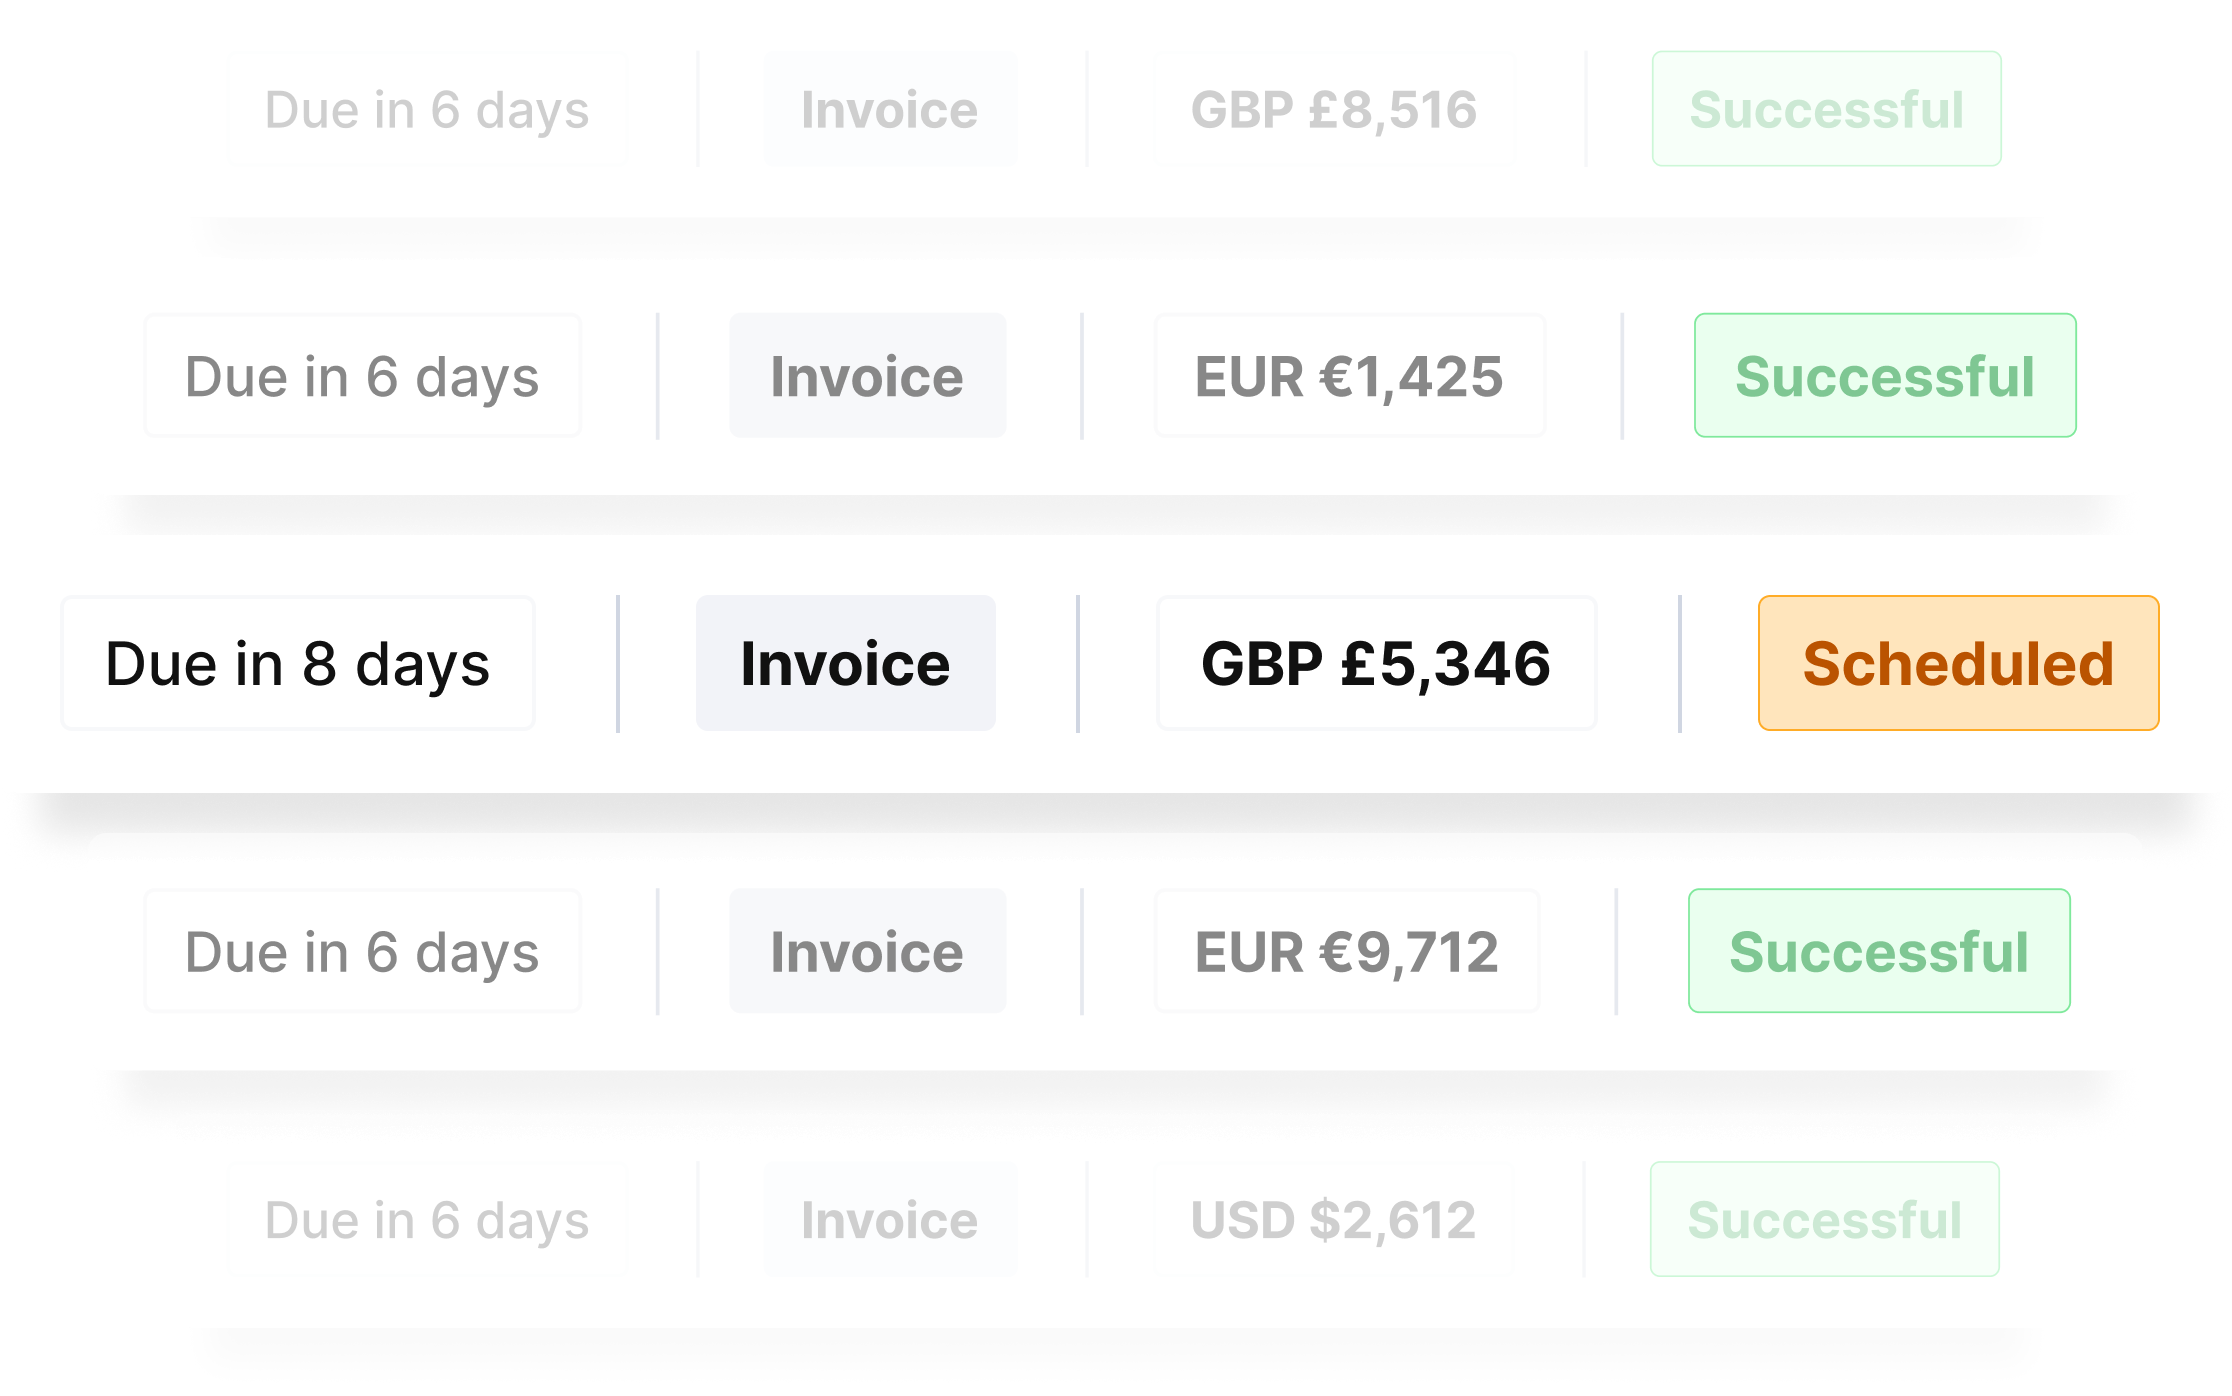The image size is (2232, 1396).
Task: Click Invoice tag in the EUR €1,425 row
Action: (867, 375)
